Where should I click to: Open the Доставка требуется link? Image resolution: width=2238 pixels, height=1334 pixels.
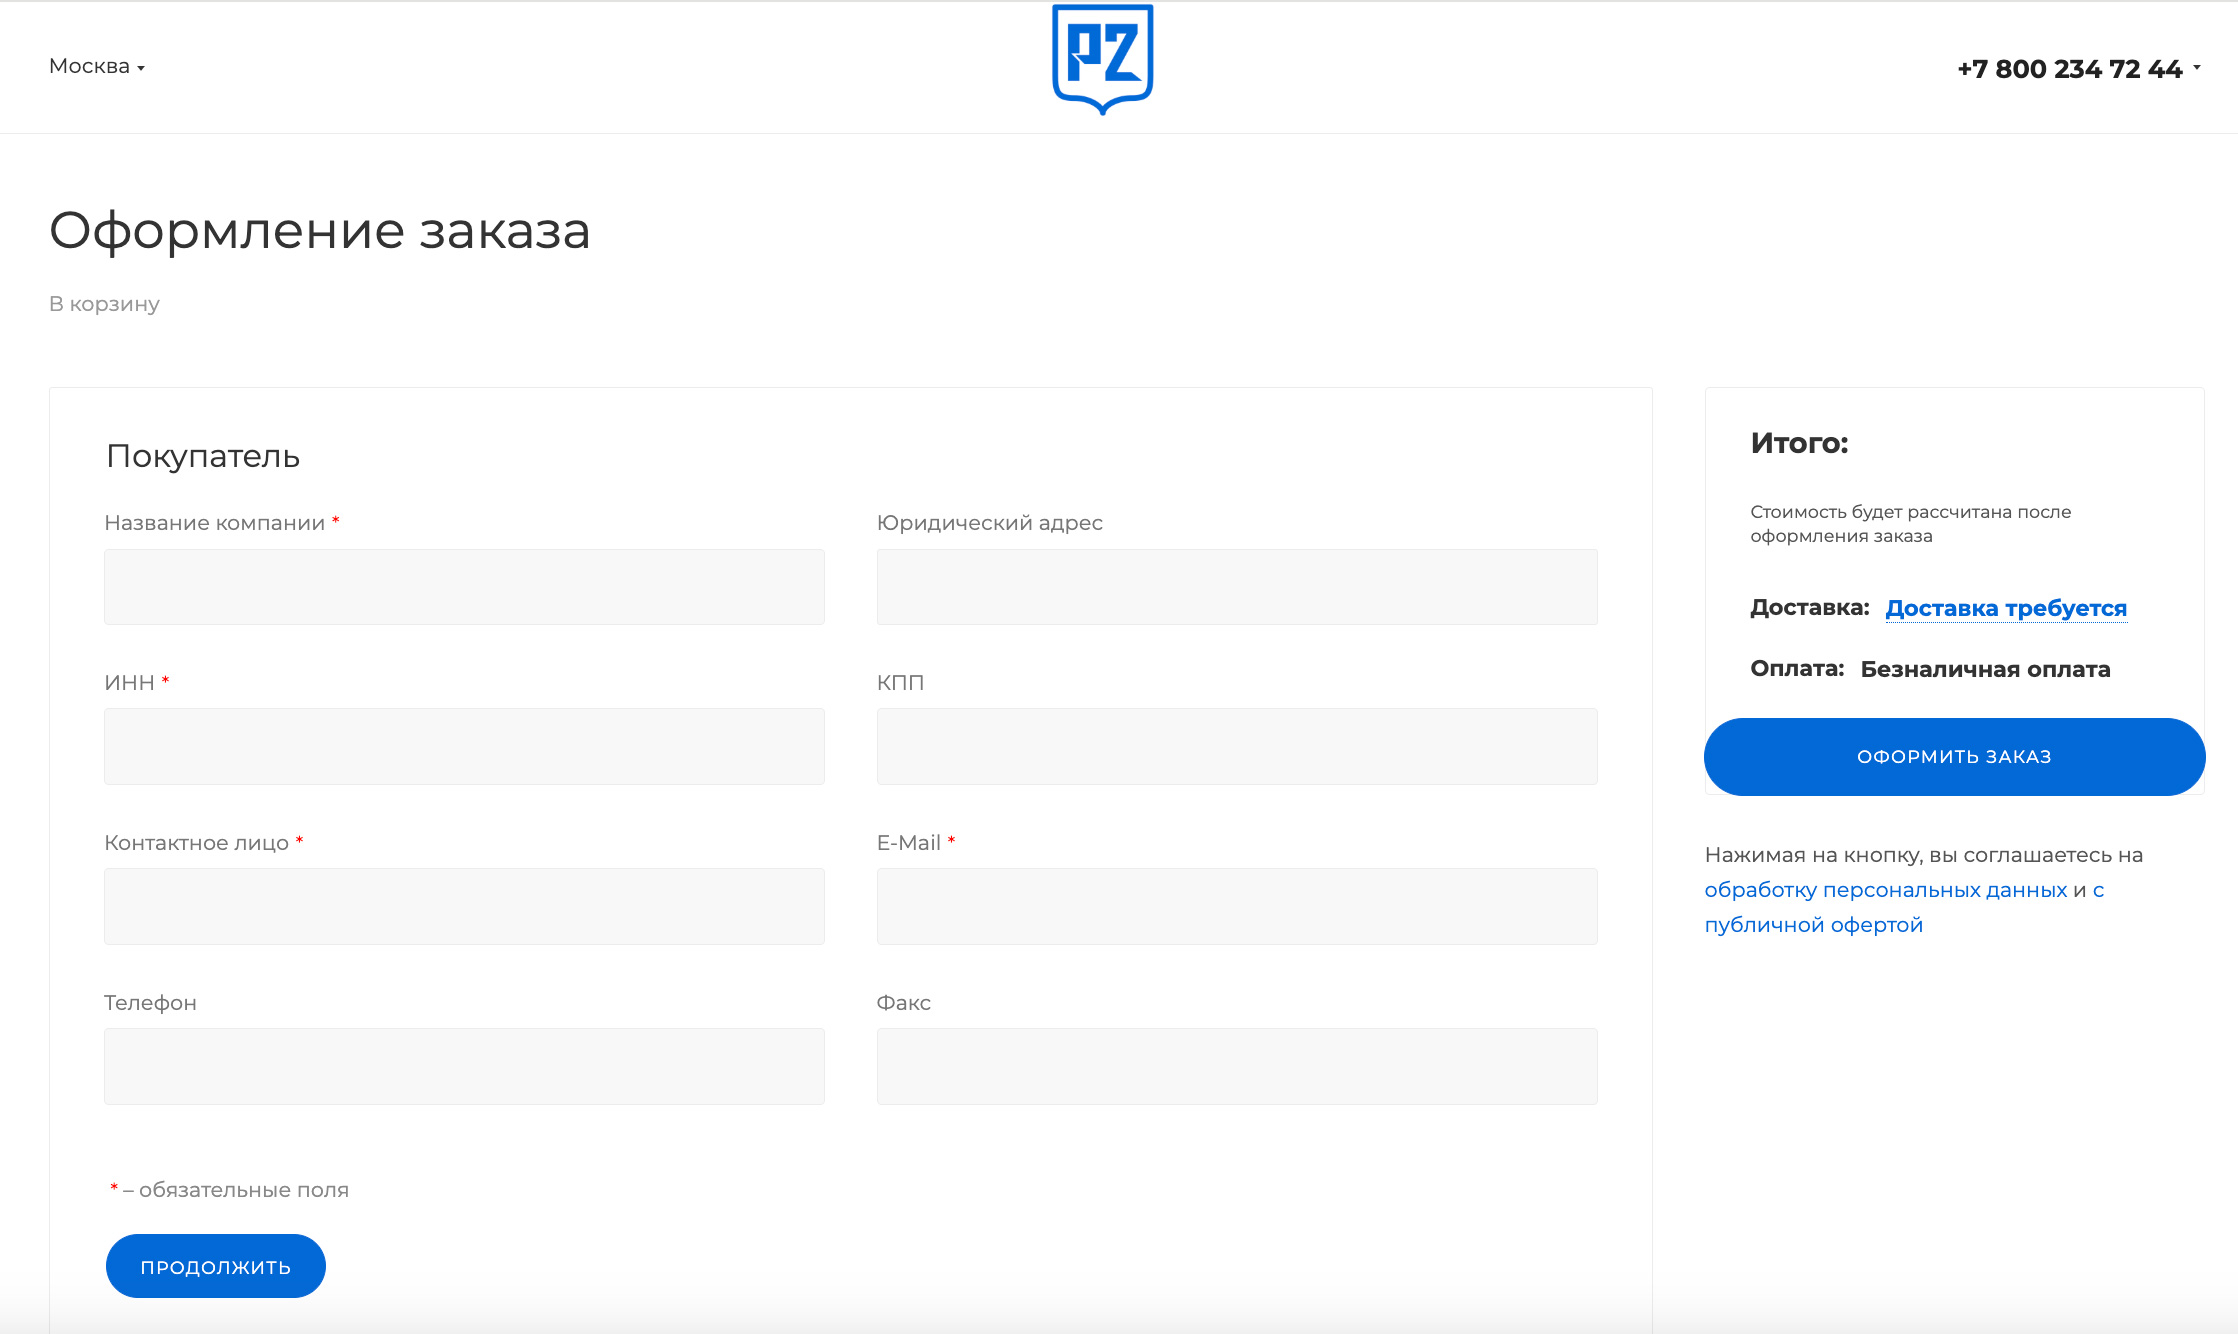(x=2006, y=608)
